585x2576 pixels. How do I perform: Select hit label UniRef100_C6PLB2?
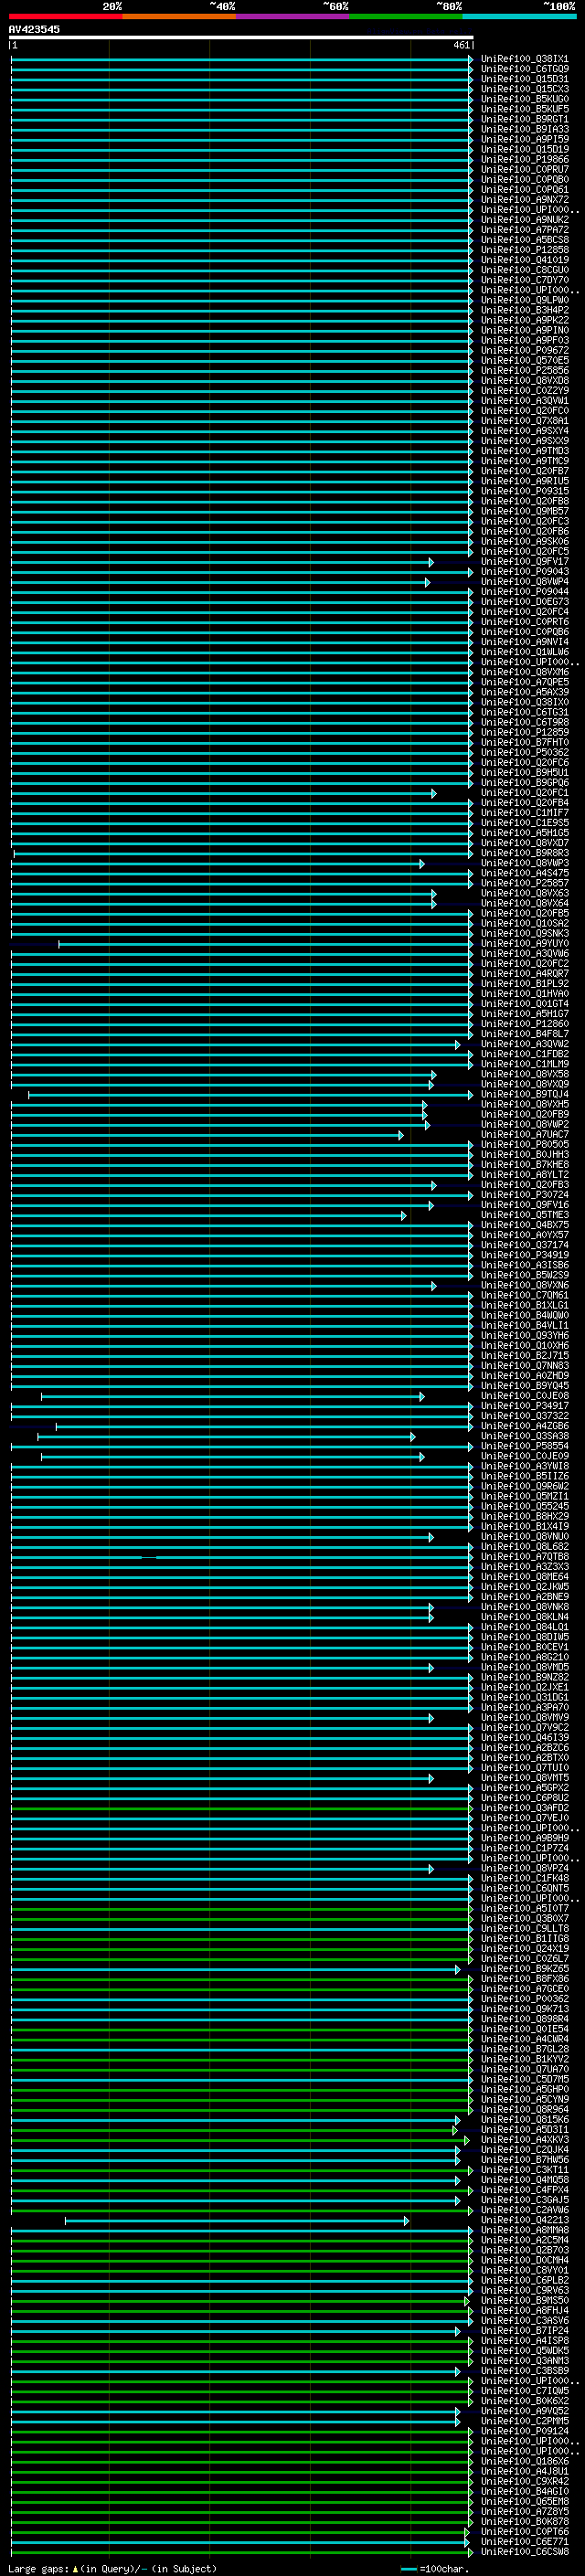click(x=524, y=2280)
